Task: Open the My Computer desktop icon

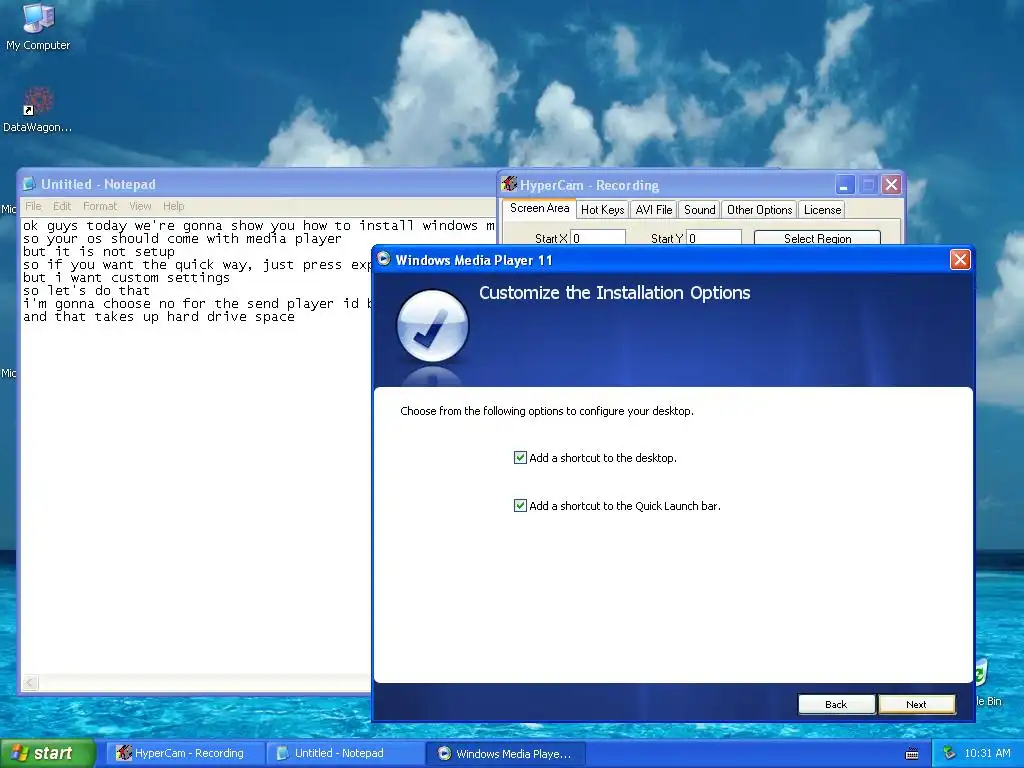Action: (38, 26)
